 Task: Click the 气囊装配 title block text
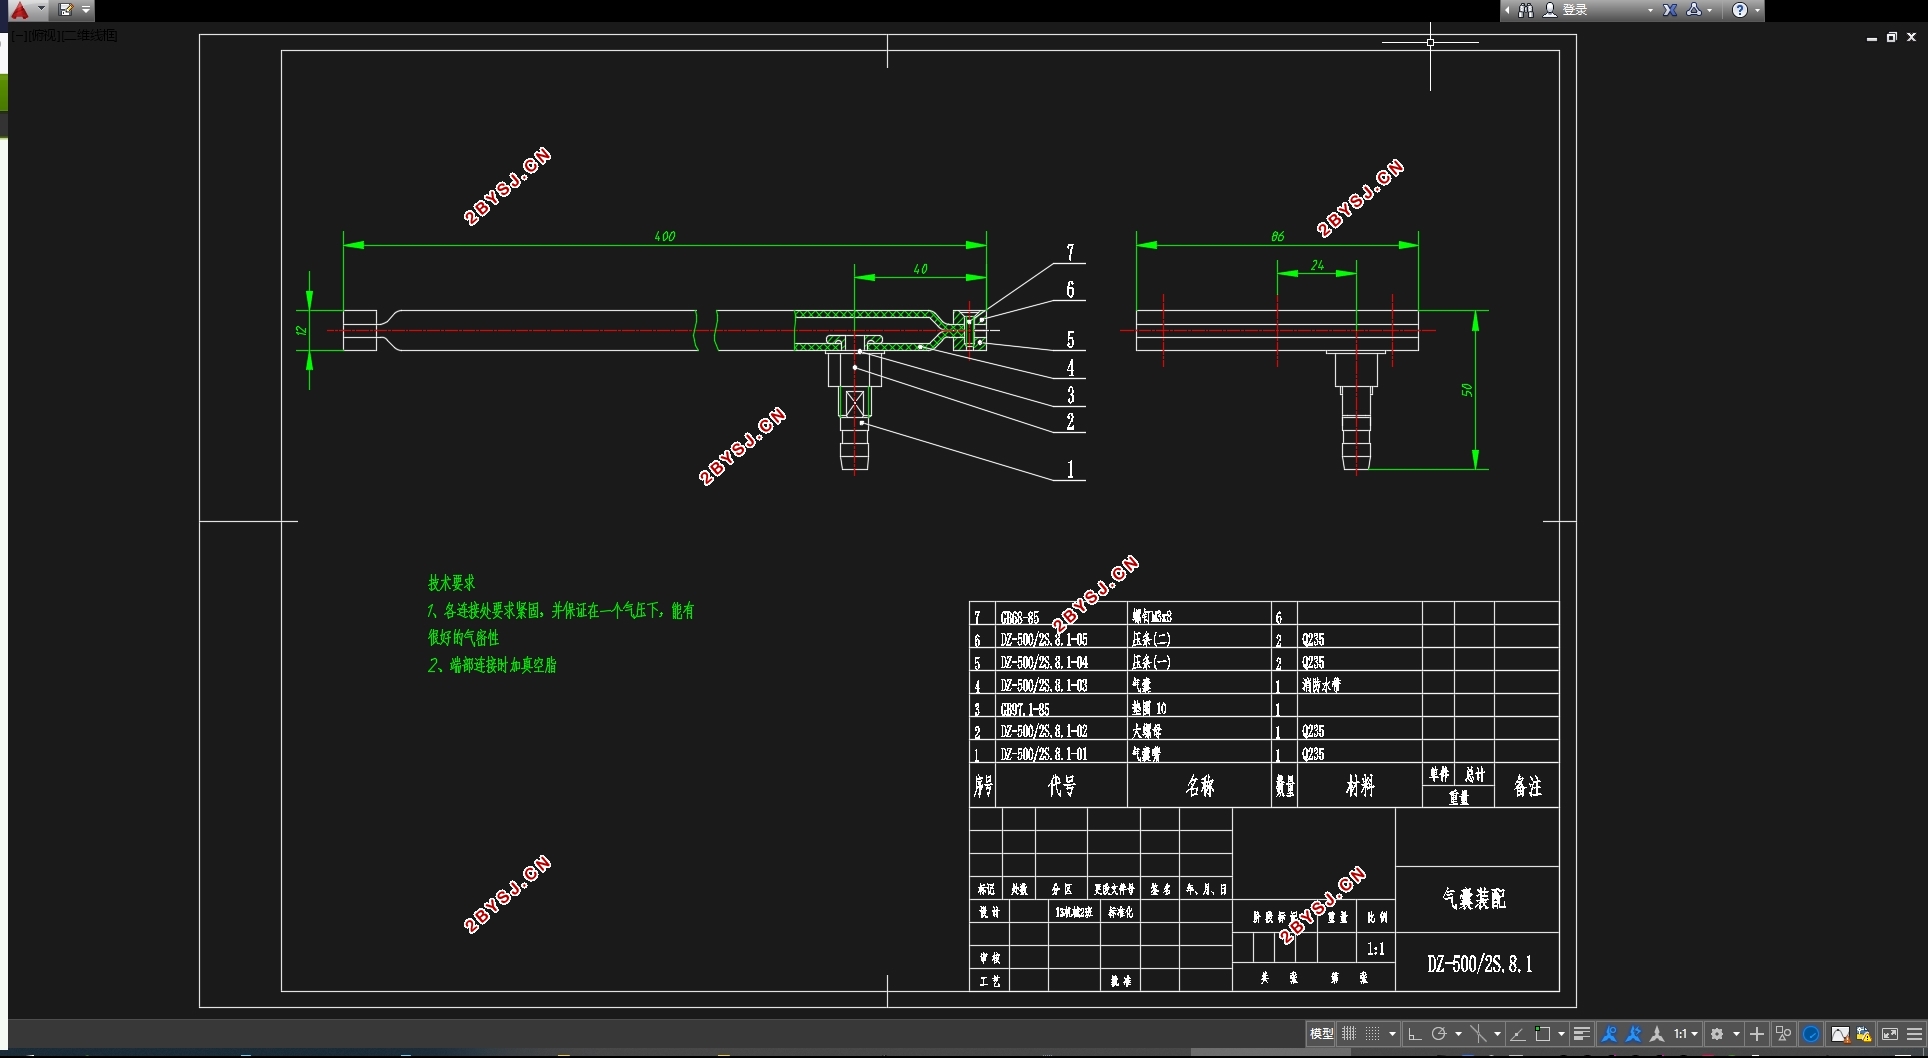[1474, 898]
